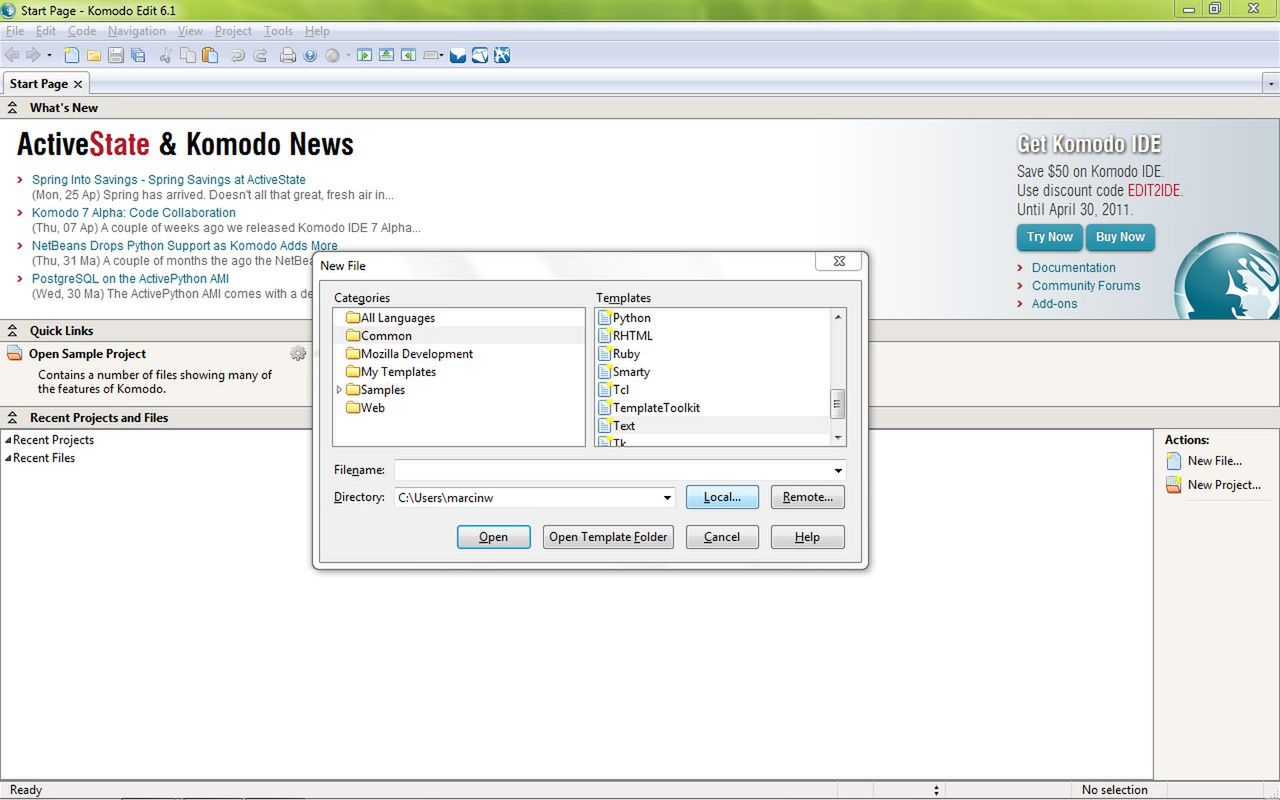
Task: Open the tab list dropdown at right of tab bar
Action: tap(1271, 84)
